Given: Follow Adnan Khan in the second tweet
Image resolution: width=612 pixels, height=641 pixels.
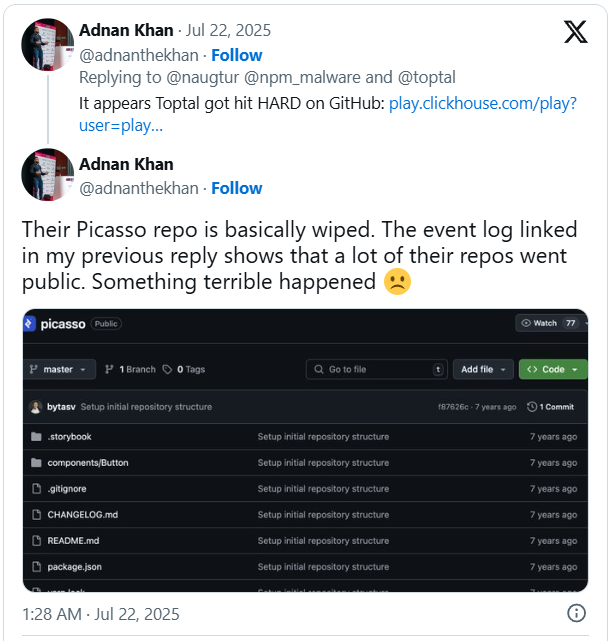Looking at the screenshot, I should click(x=236, y=188).
